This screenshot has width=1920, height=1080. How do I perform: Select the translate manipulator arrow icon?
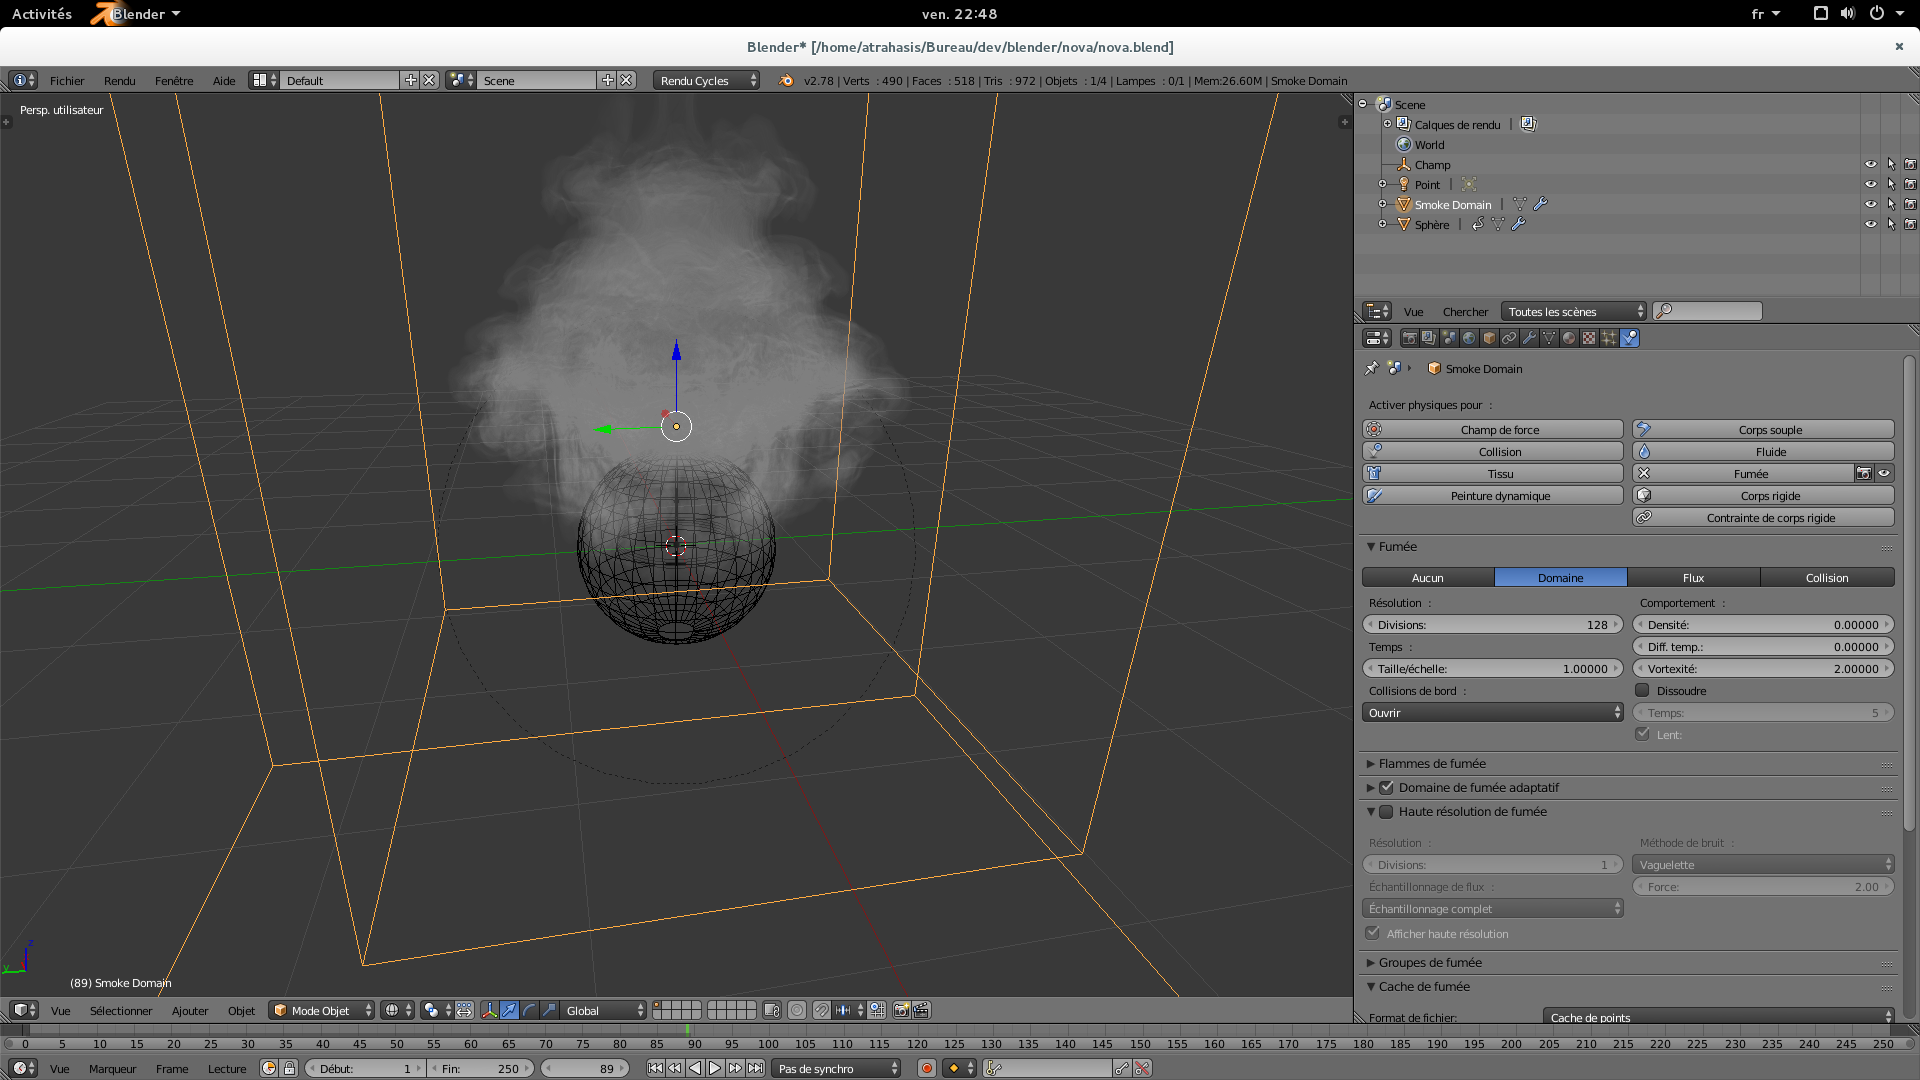(509, 1010)
